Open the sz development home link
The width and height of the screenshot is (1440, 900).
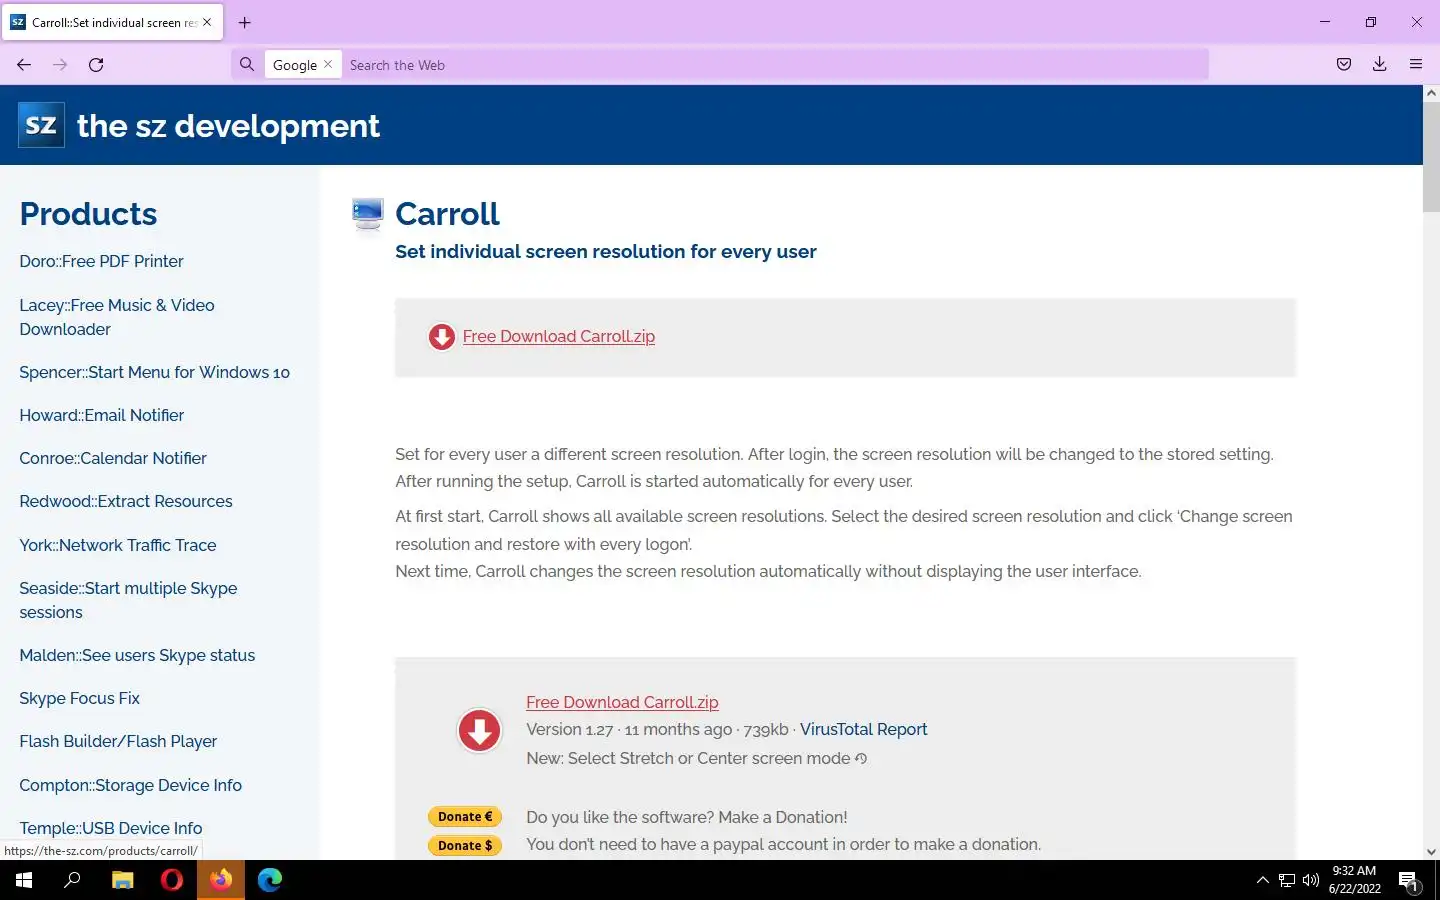point(228,126)
